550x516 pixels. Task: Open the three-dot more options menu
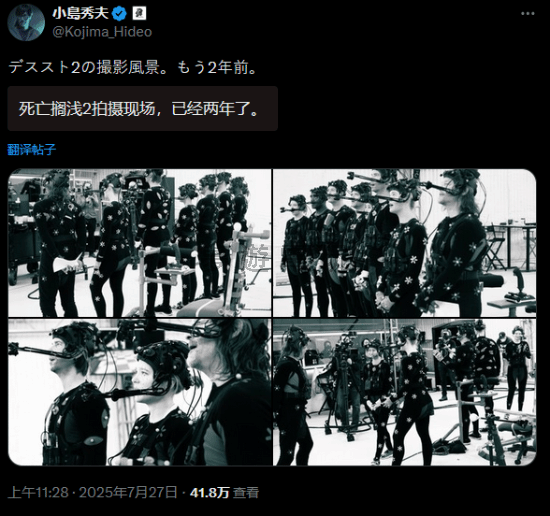(x=528, y=14)
